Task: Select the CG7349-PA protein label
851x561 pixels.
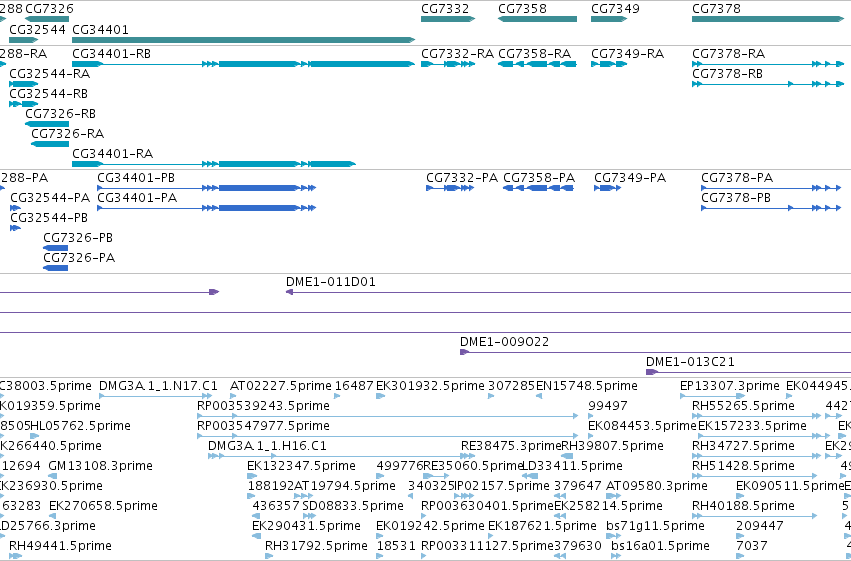Action: pos(630,178)
